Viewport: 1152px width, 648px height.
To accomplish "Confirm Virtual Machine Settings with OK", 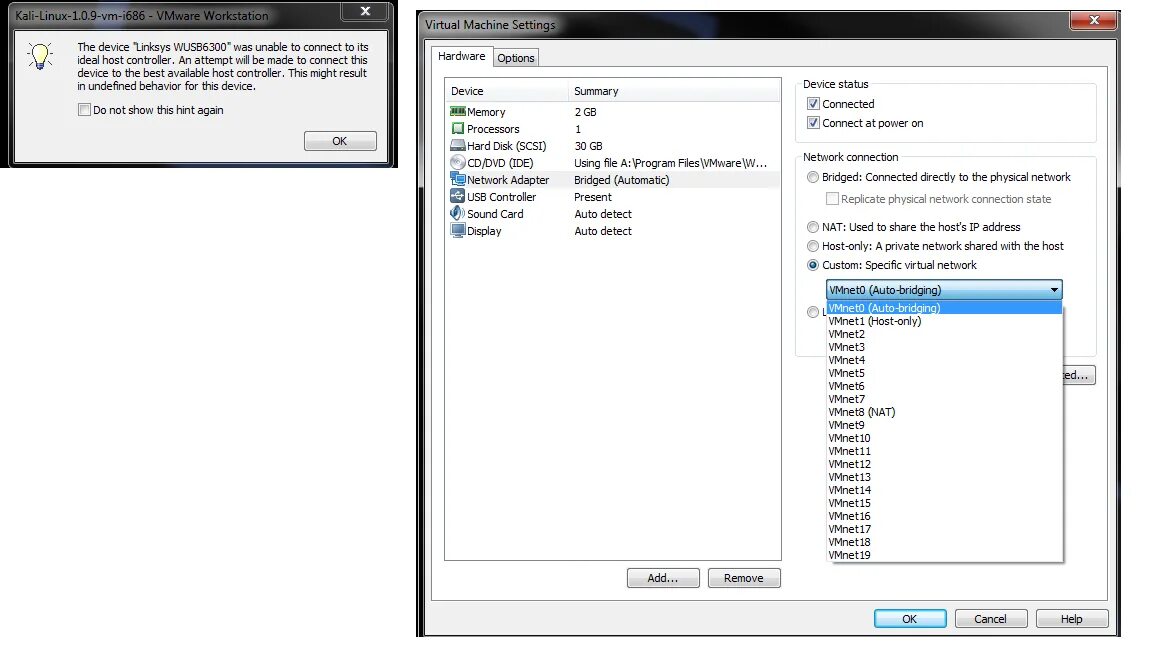I will pos(910,619).
